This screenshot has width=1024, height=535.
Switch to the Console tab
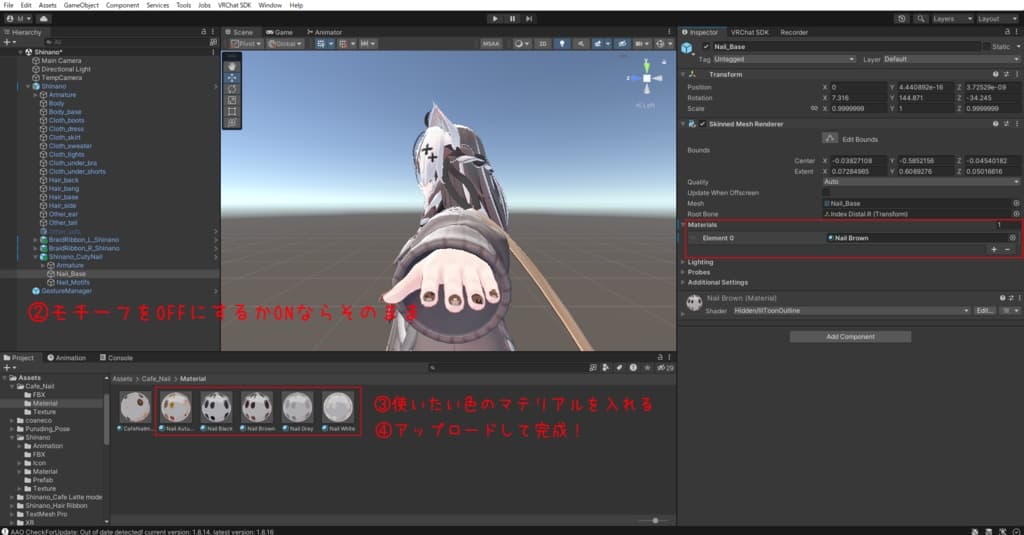click(116, 358)
